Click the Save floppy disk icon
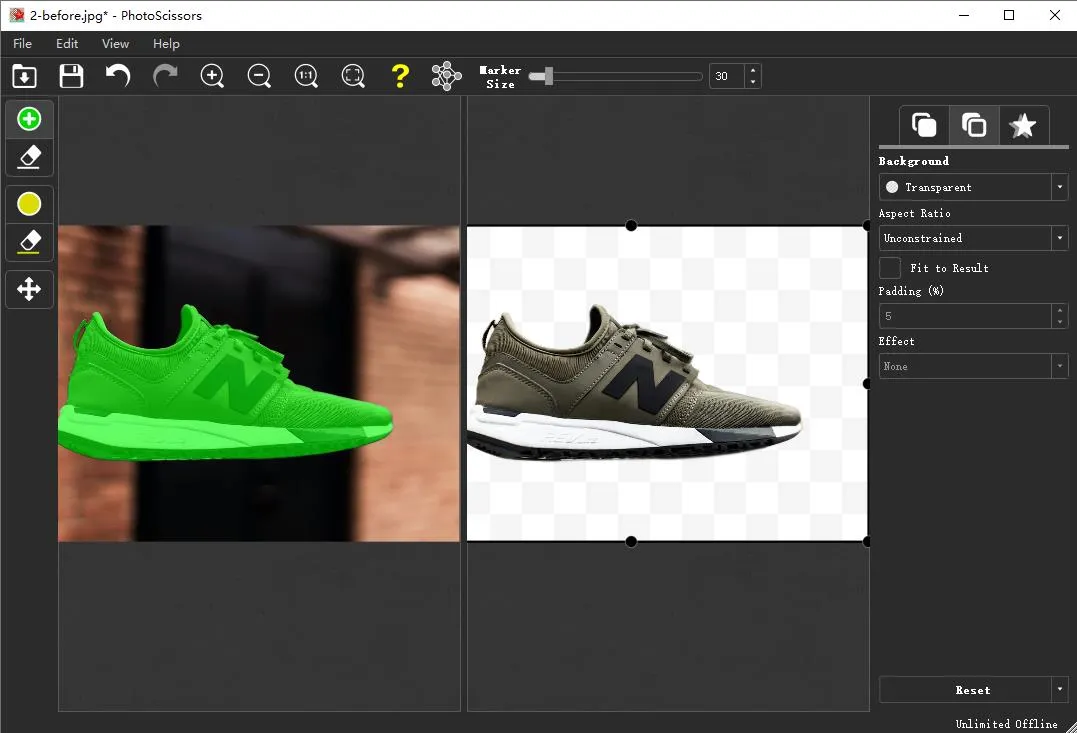Image resolution: width=1077 pixels, height=733 pixels. pos(71,76)
